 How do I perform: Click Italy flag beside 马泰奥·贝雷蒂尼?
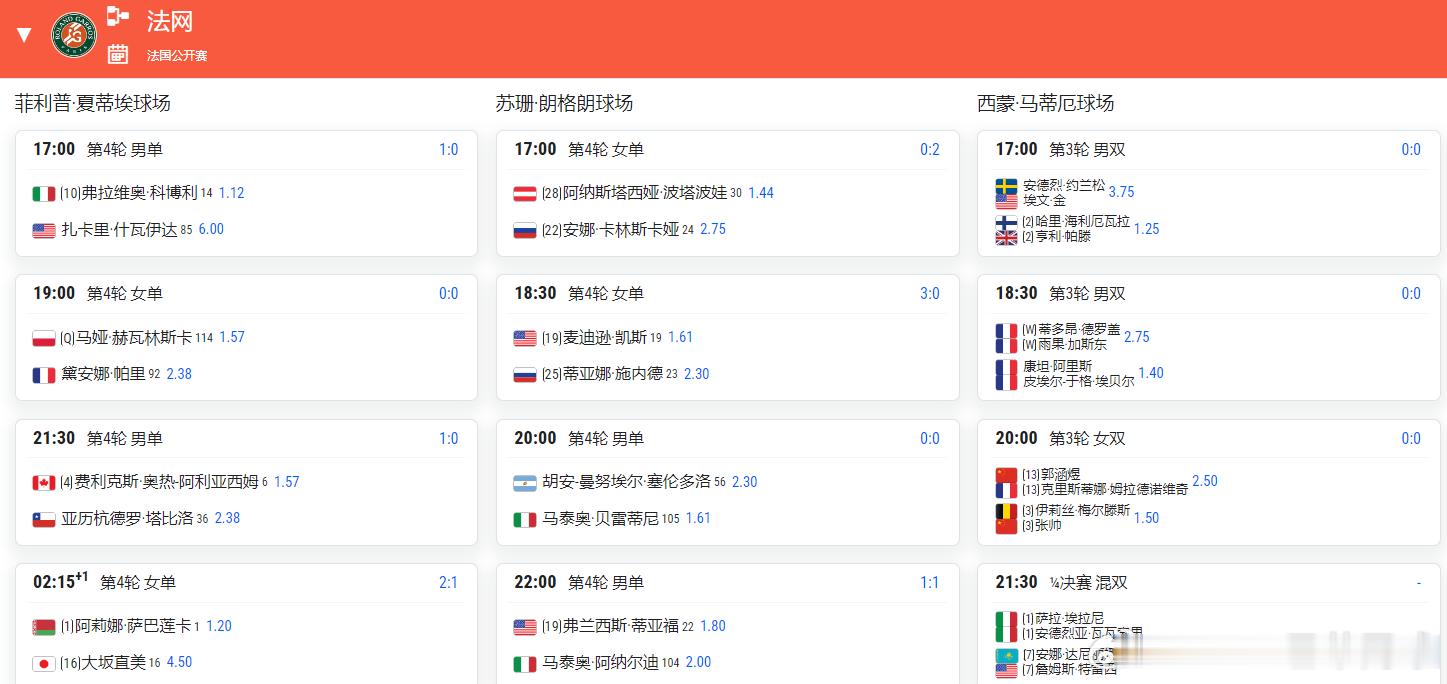pyautogui.click(x=525, y=519)
